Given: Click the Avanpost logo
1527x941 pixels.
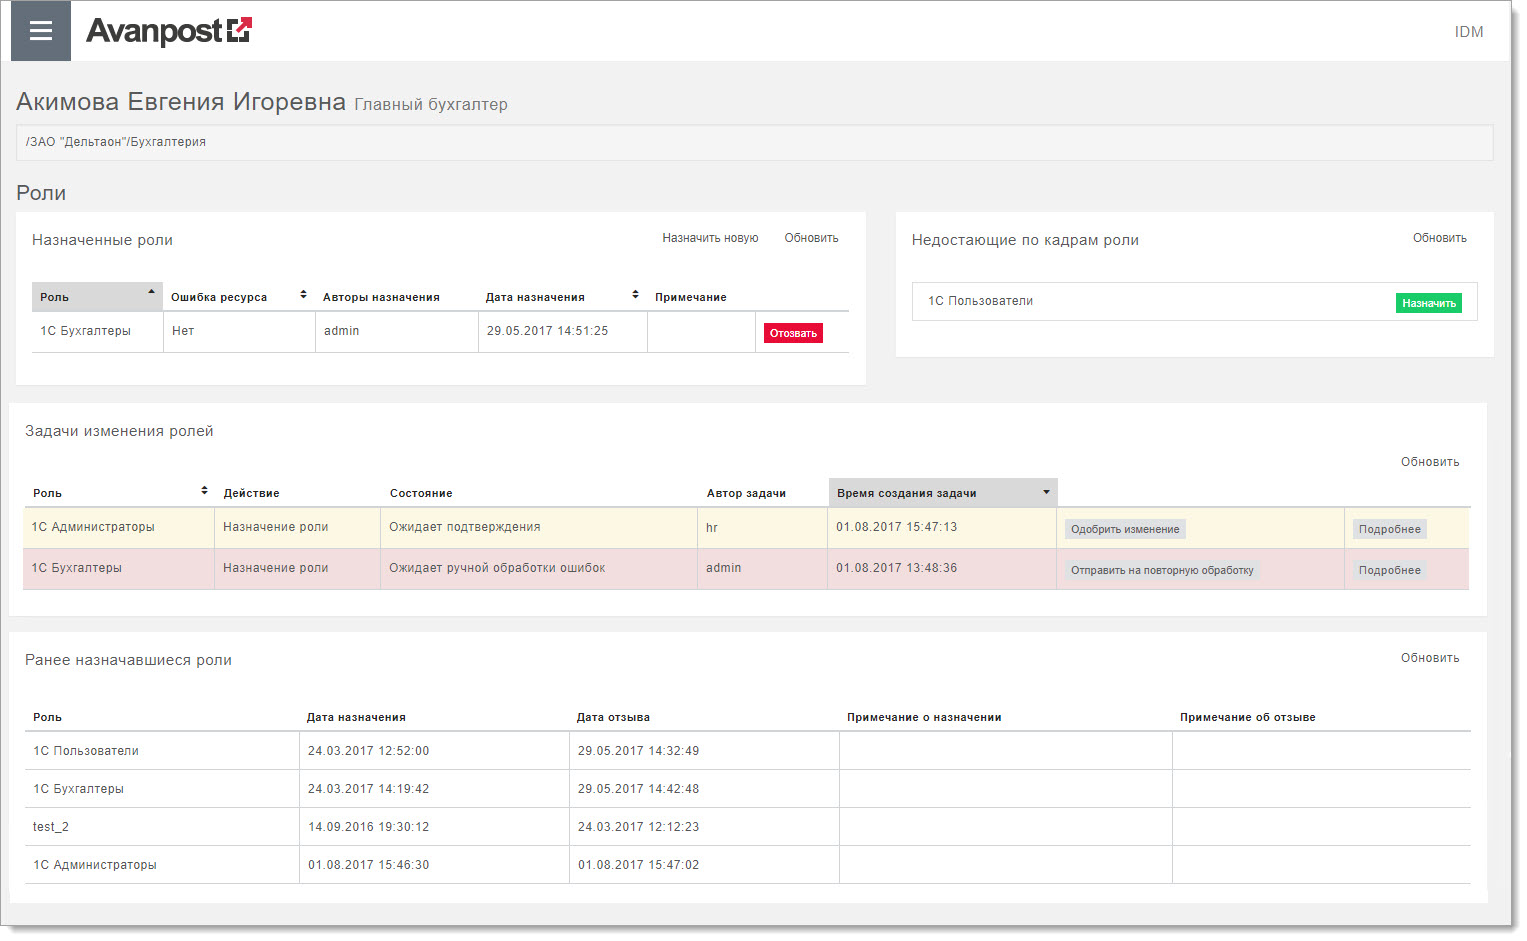Looking at the screenshot, I should (x=168, y=31).
